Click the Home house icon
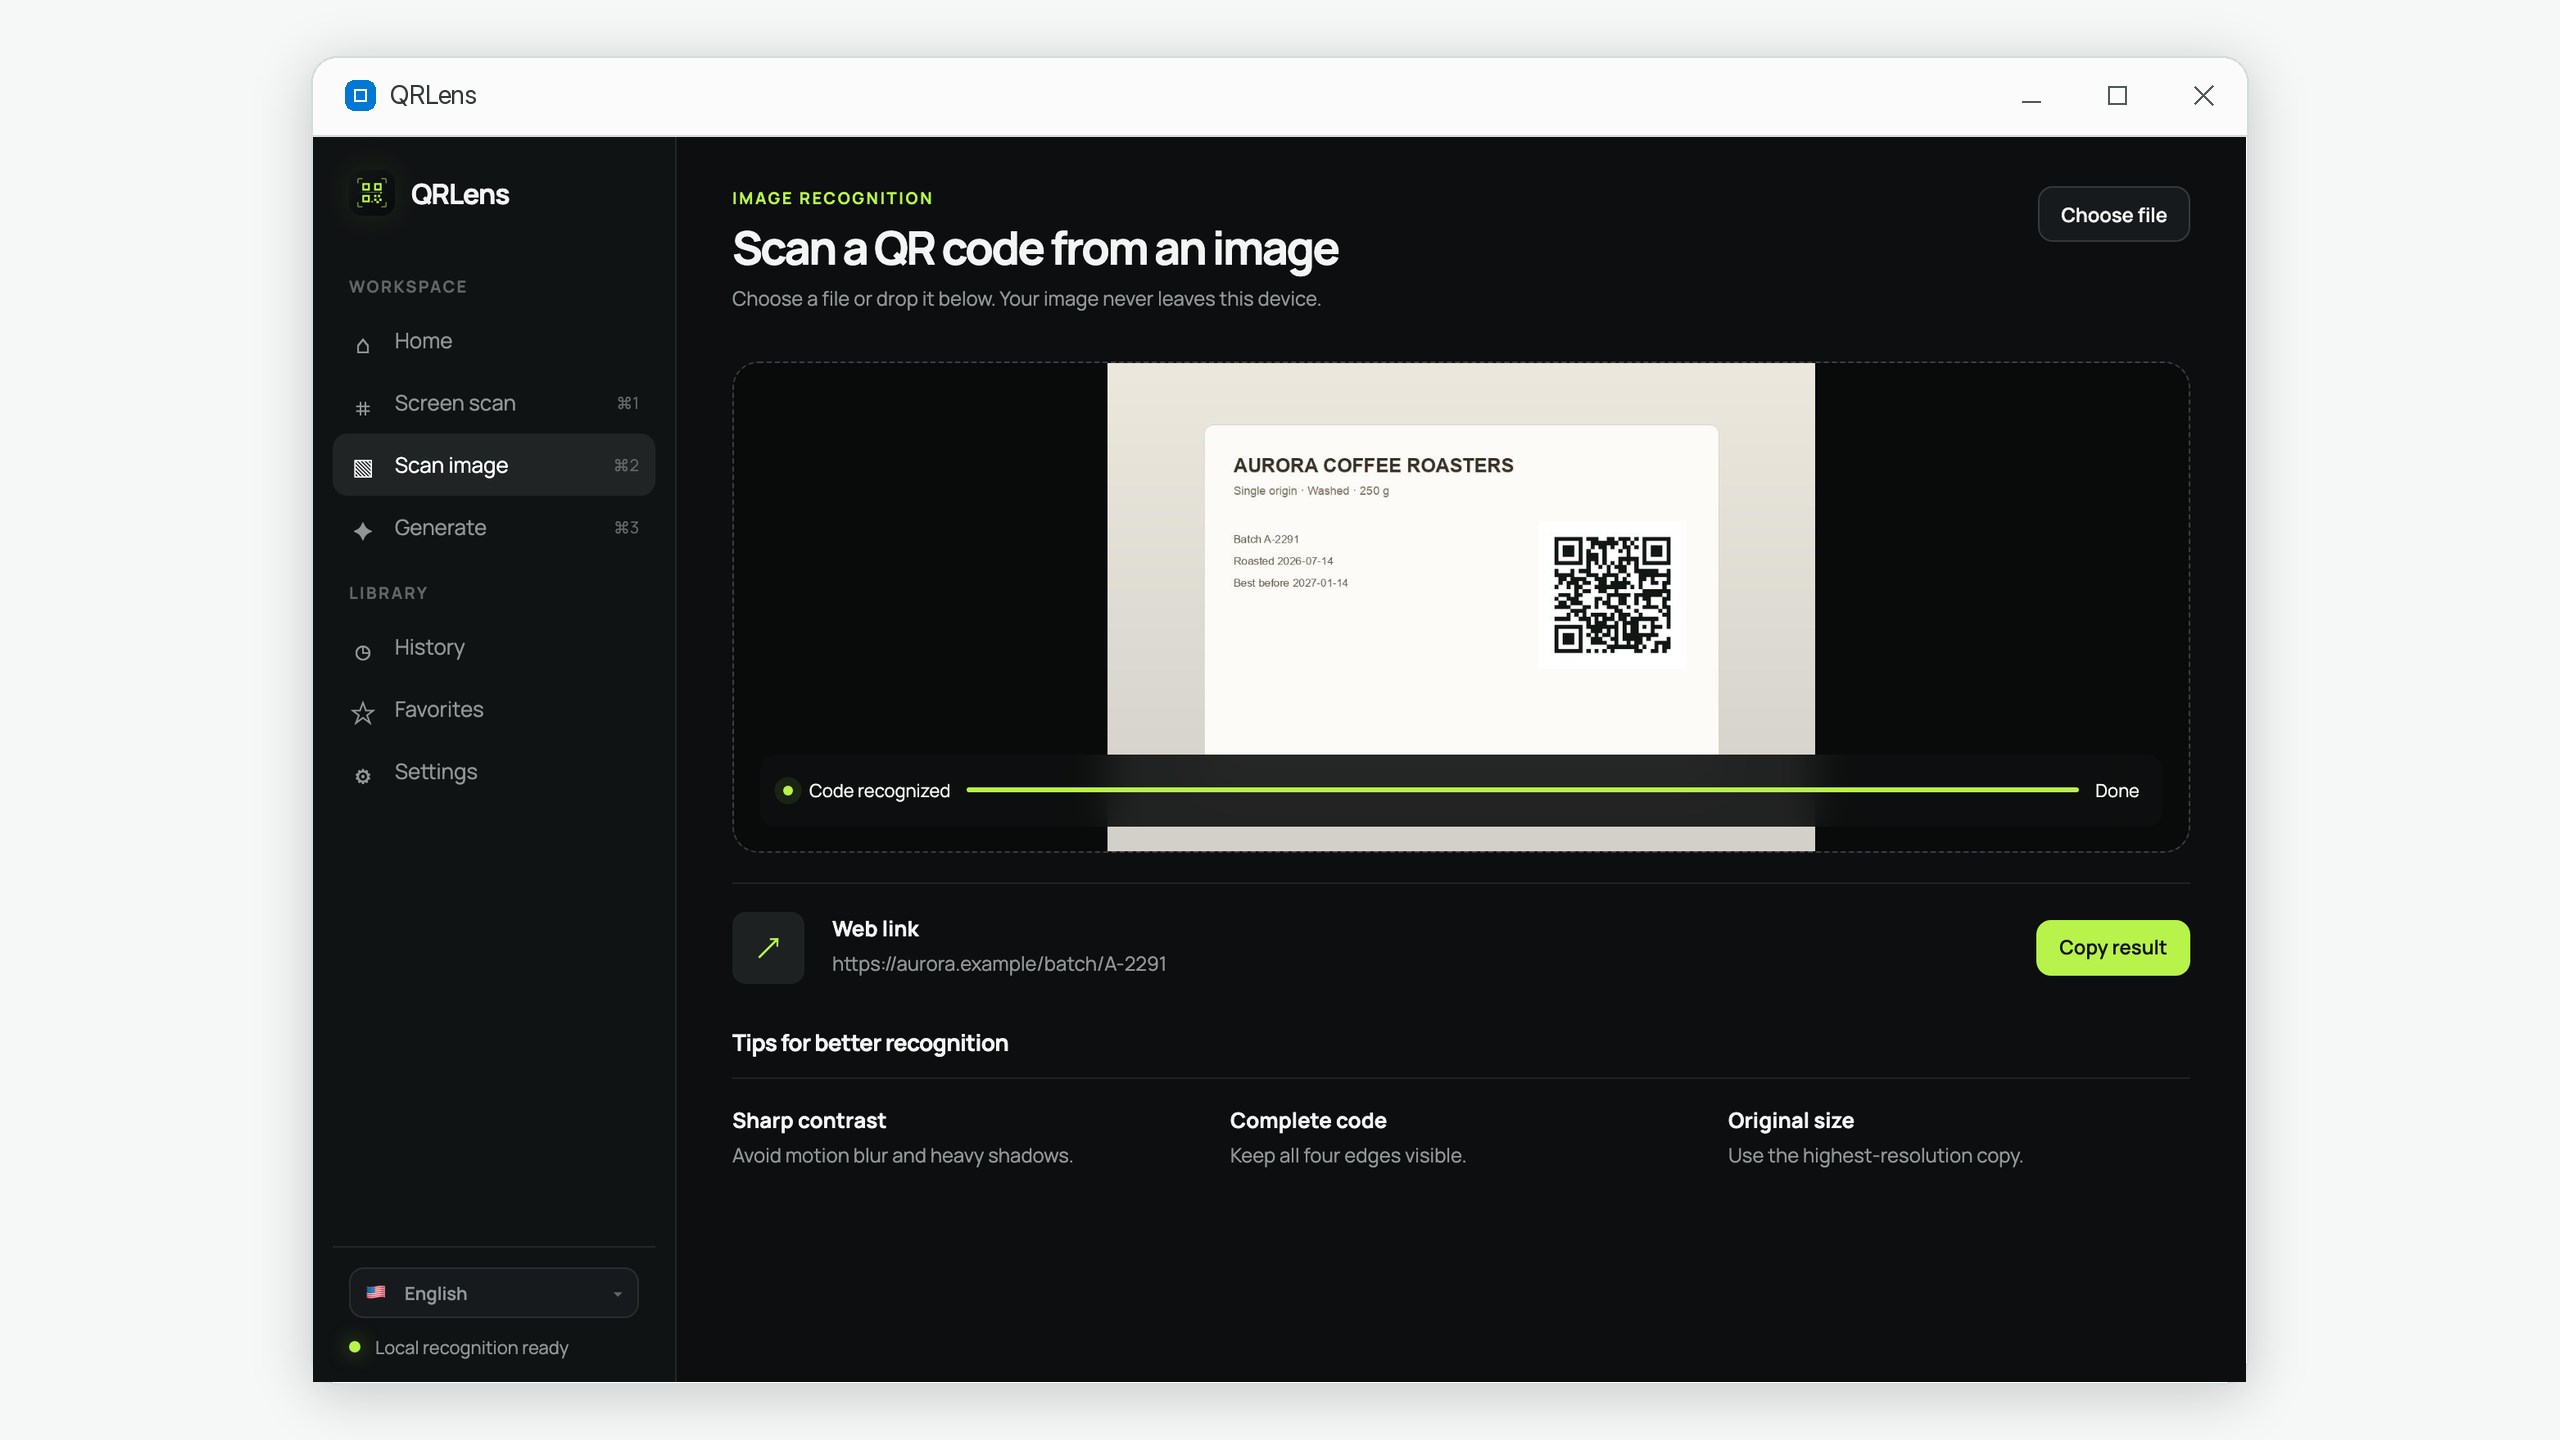 coord(363,345)
